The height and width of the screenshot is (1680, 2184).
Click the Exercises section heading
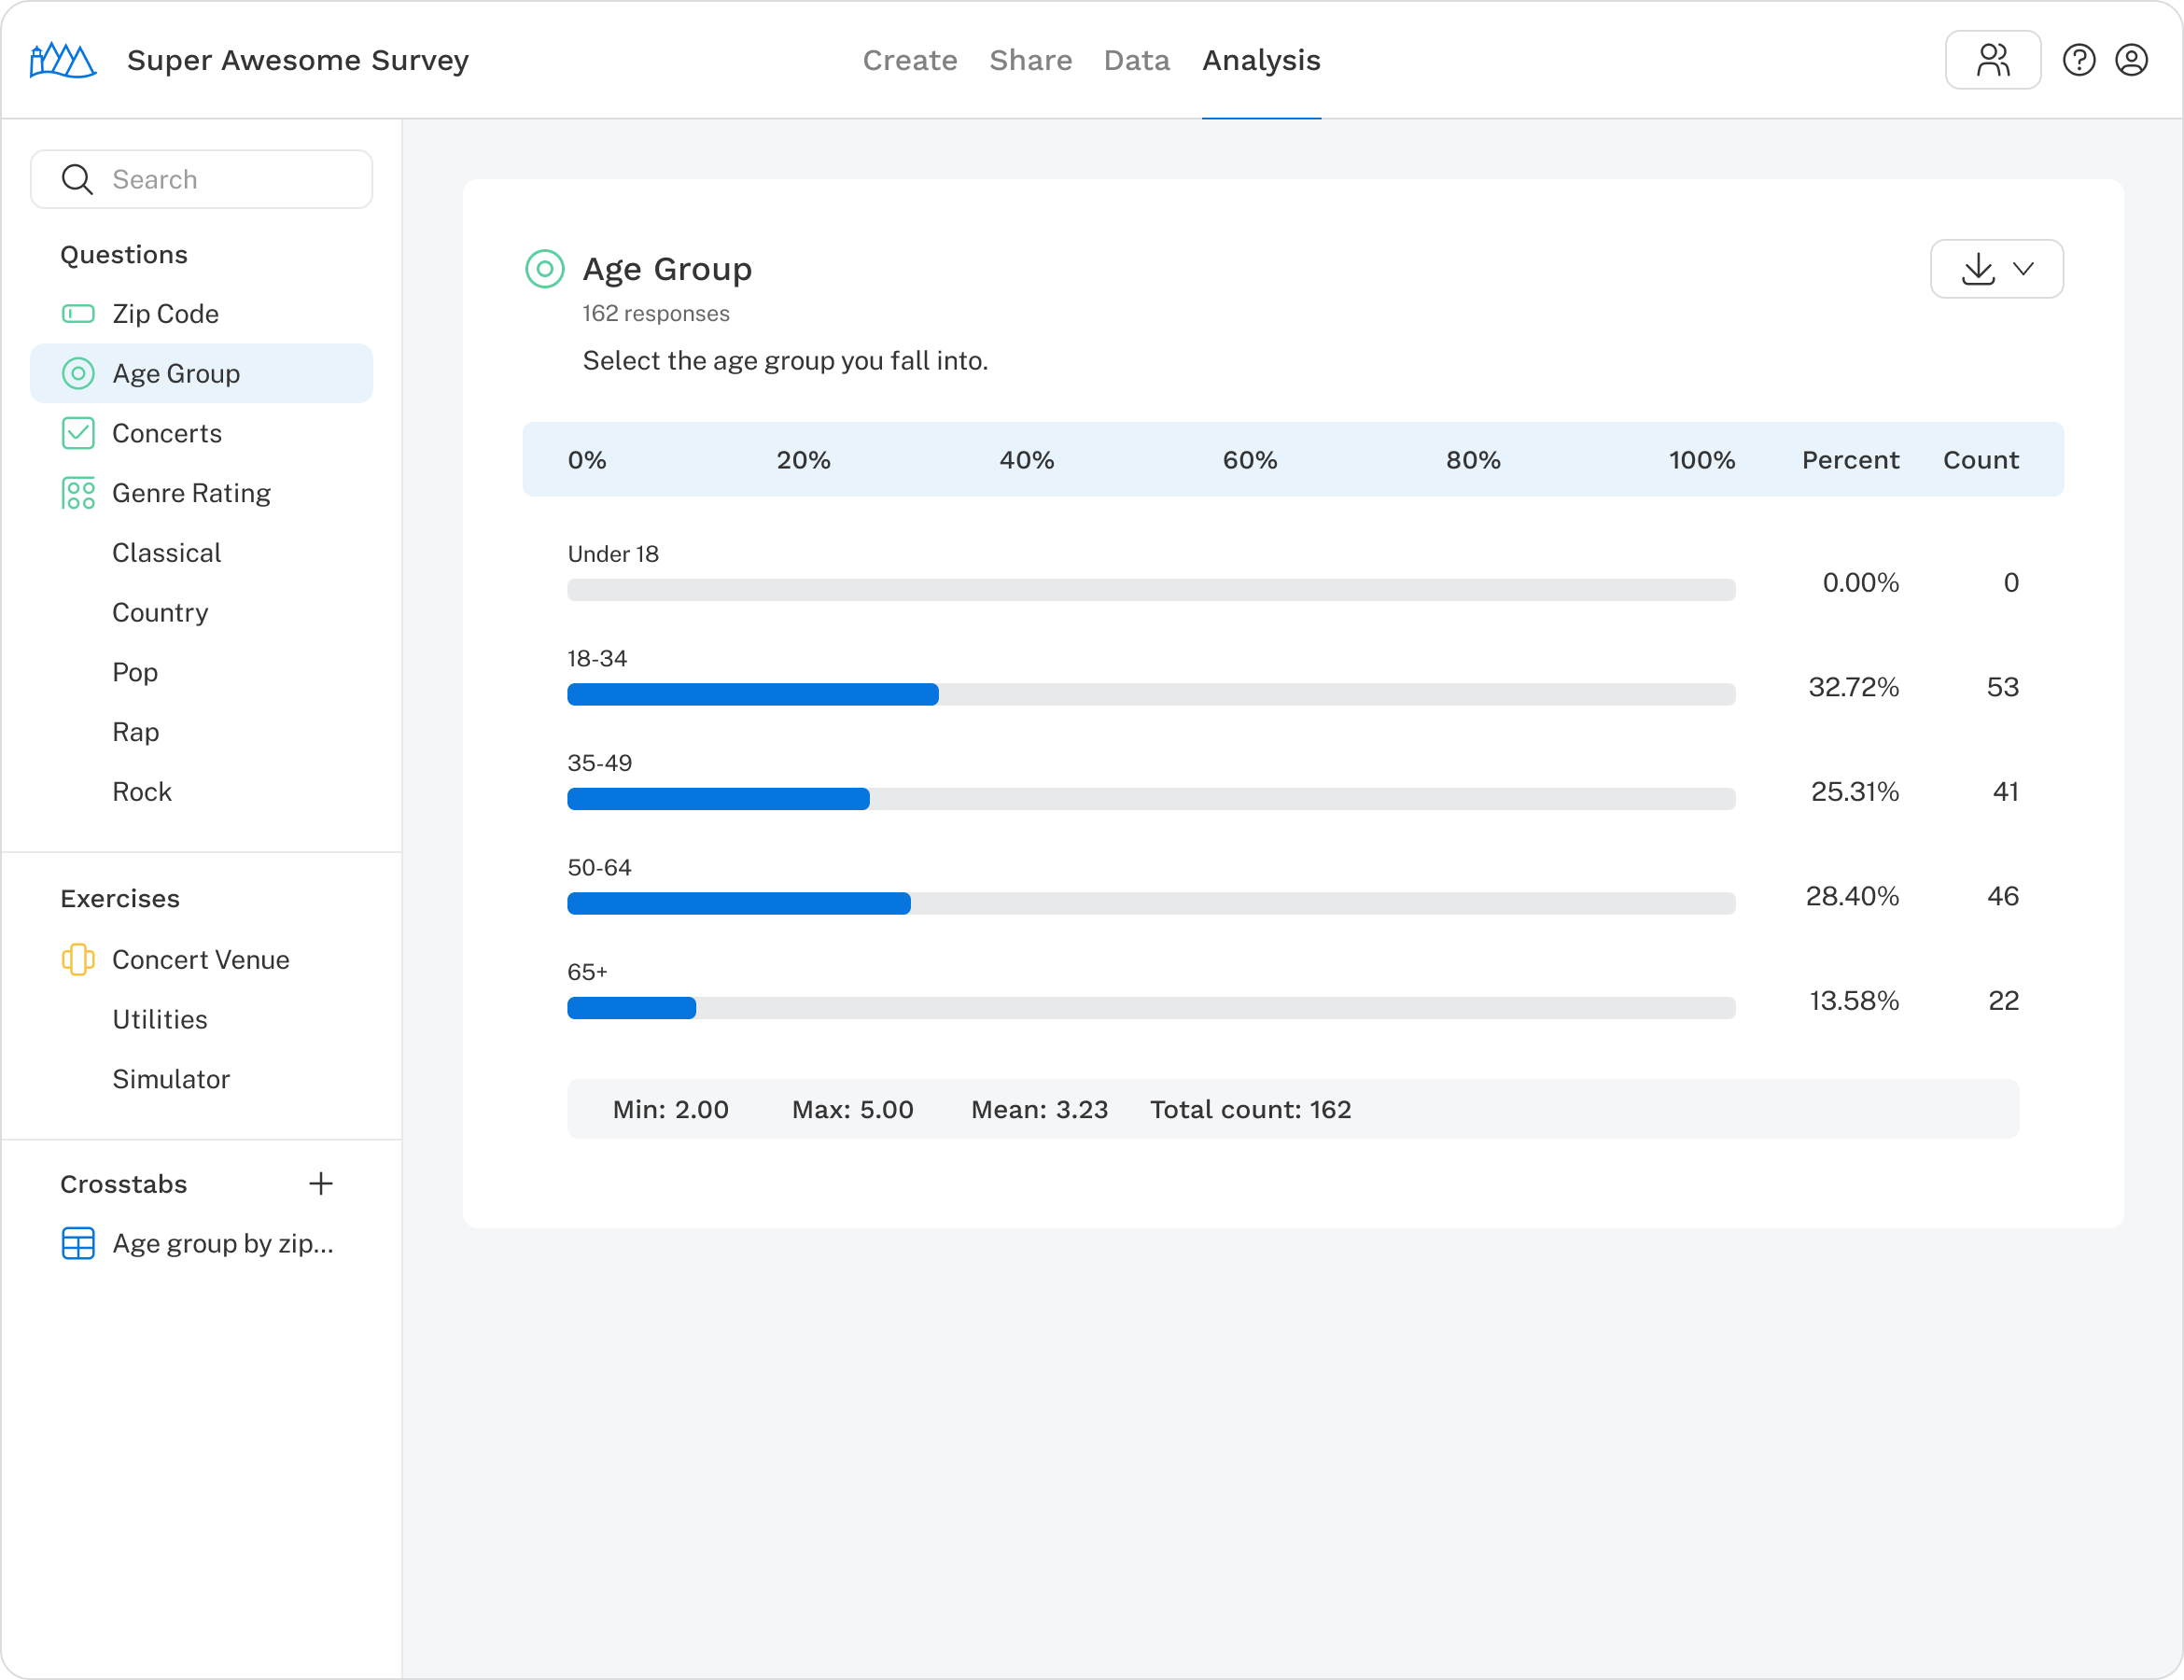click(120, 899)
